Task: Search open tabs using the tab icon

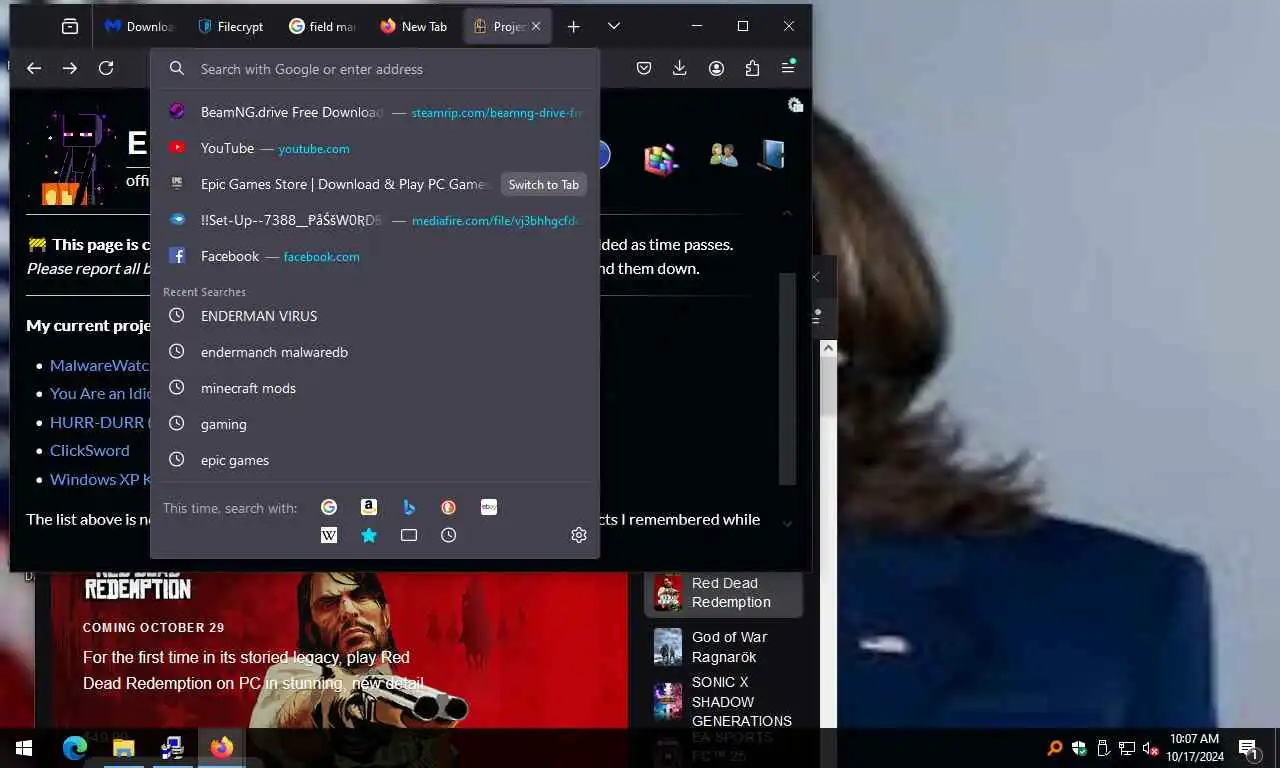Action: coord(409,535)
